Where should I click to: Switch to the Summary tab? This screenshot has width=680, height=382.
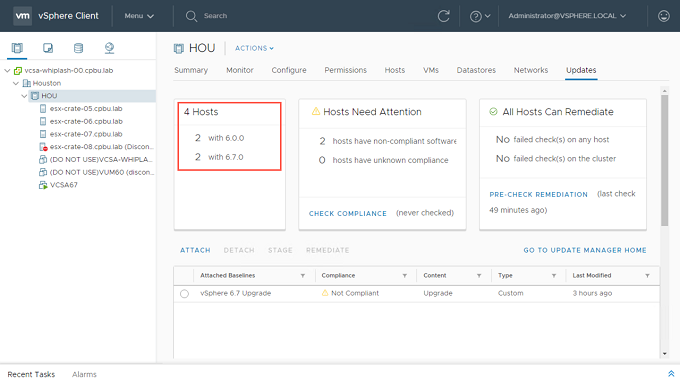click(191, 70)
